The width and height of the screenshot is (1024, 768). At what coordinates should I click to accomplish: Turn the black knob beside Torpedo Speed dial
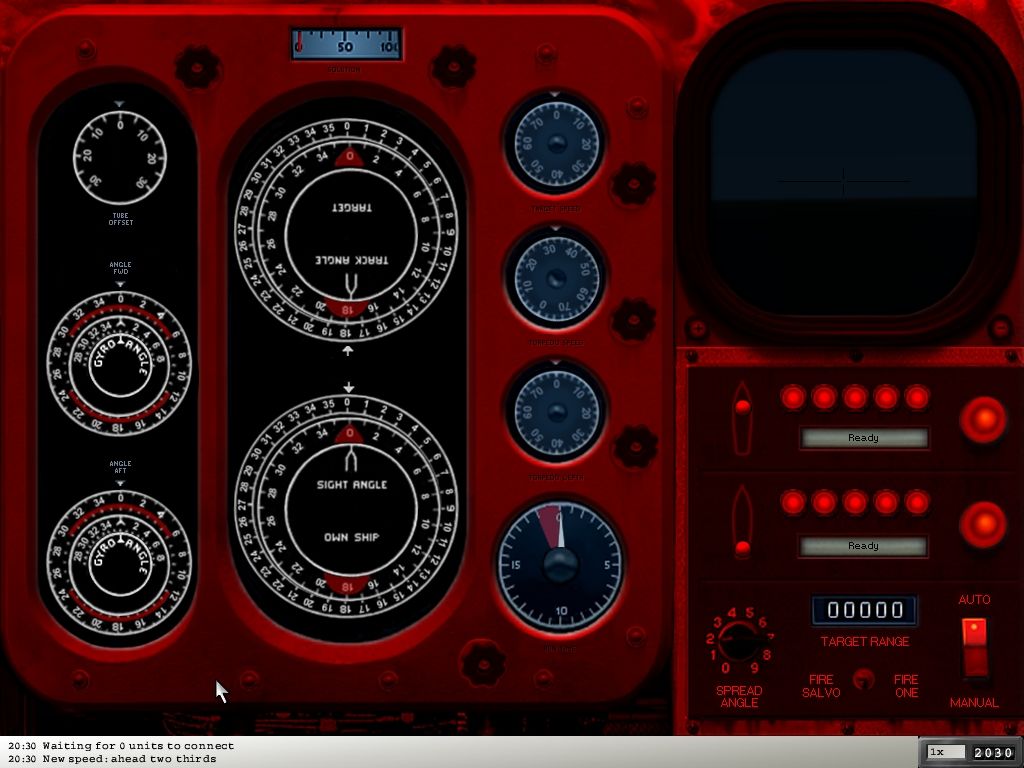633,319
